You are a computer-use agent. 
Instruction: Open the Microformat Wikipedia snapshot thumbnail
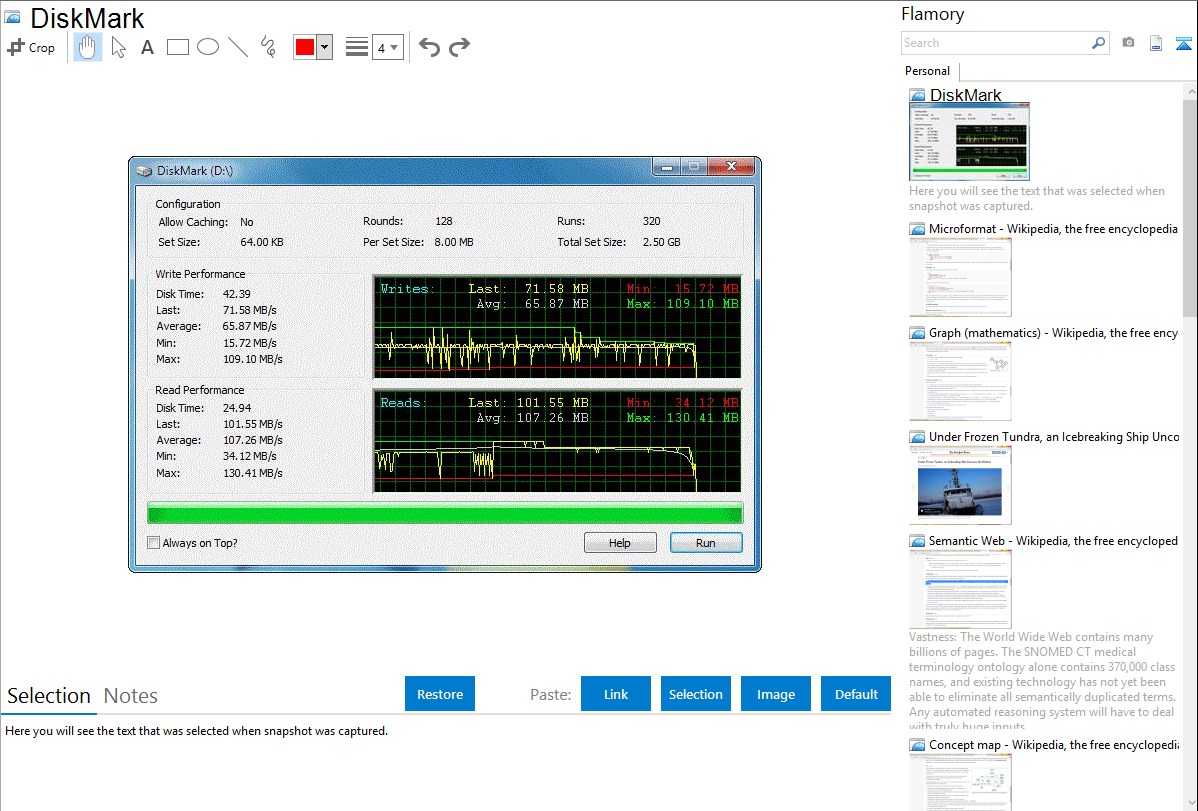point(960,277)
